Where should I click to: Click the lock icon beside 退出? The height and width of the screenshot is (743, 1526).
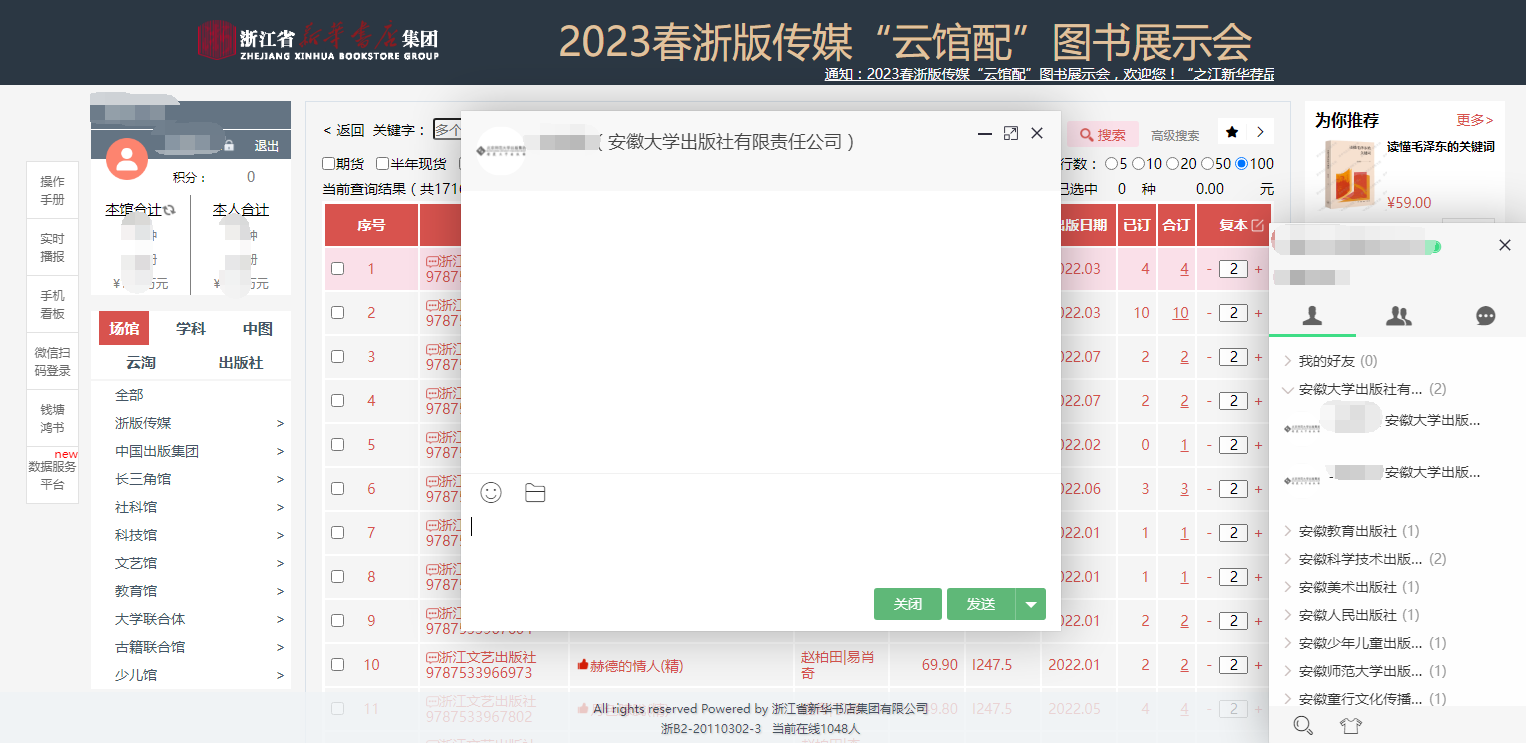[x=229, y=146]
